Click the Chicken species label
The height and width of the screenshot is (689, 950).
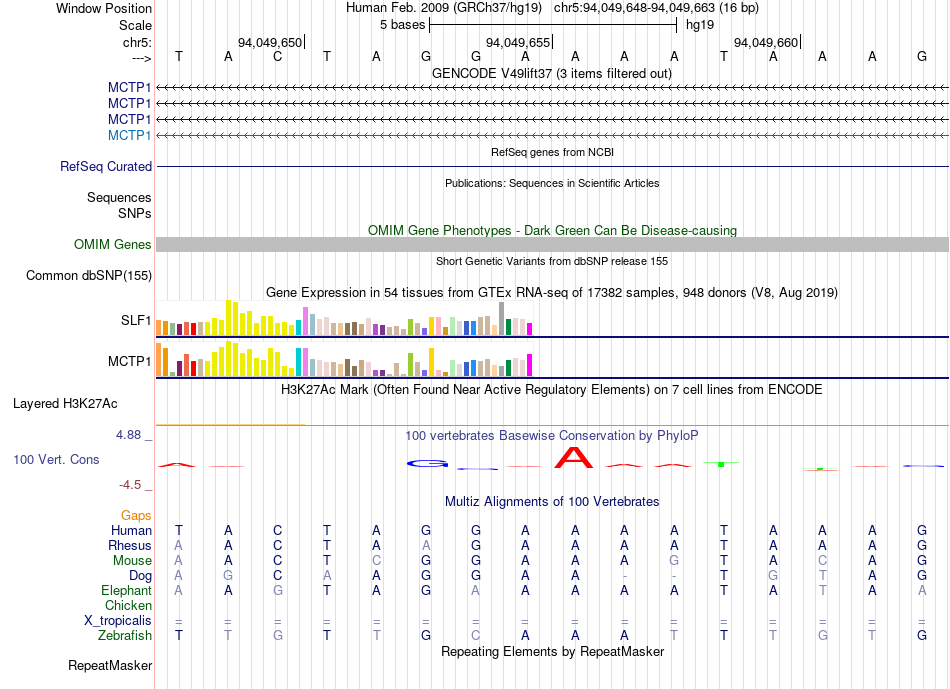[x=128, y=605]
